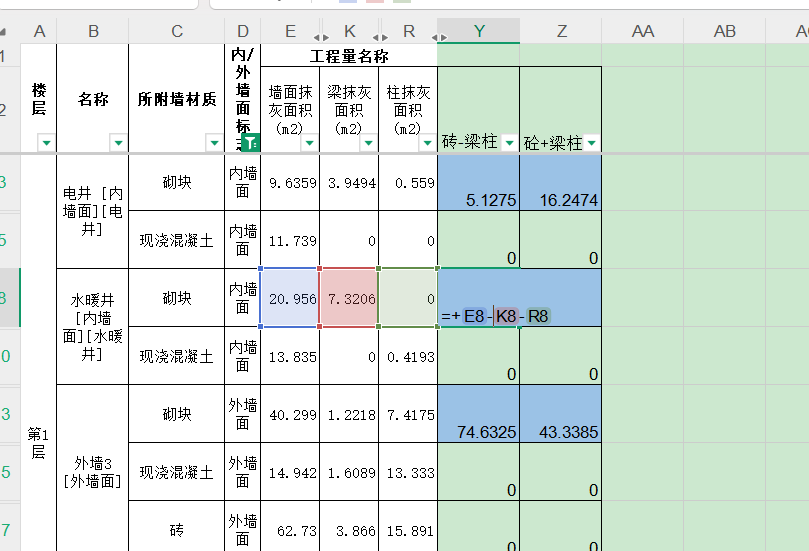Select cell with value 11.739
Viewport: 809px width, 551px height.
click(x=290, y=240)
